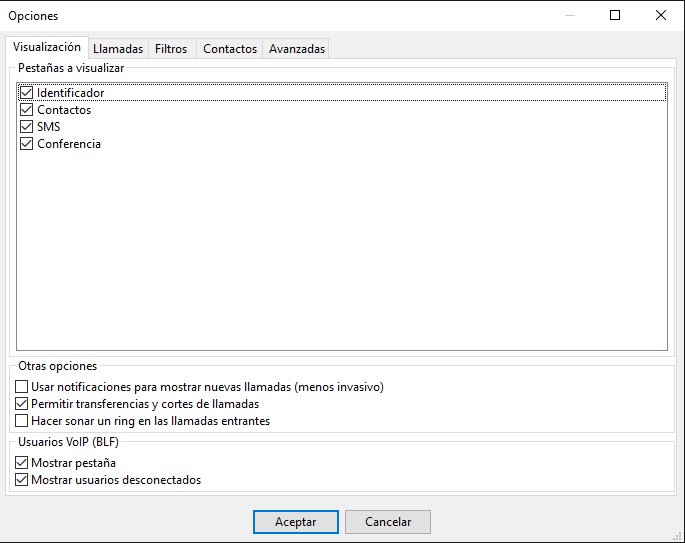Toggle the Contactos checkbox in the list

(27, 110)
